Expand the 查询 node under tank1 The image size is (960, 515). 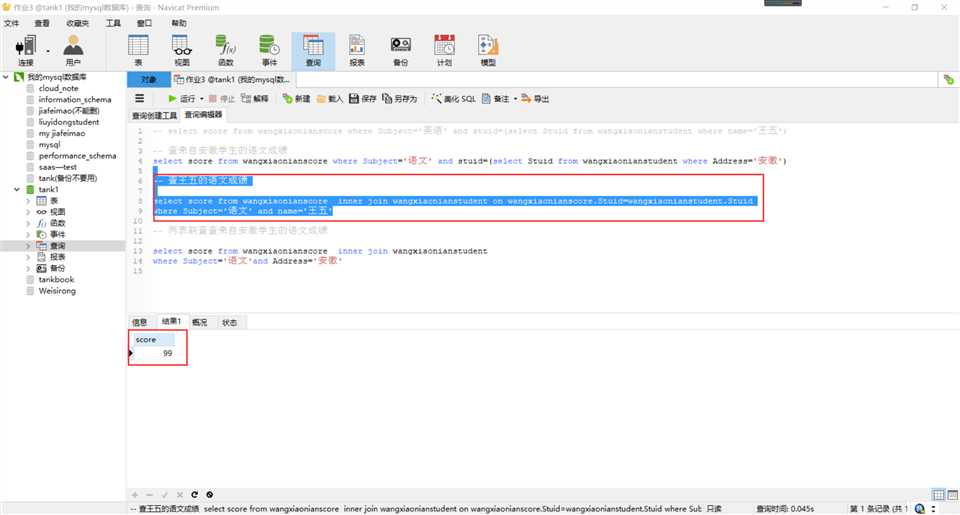click(x=28, y=246)
